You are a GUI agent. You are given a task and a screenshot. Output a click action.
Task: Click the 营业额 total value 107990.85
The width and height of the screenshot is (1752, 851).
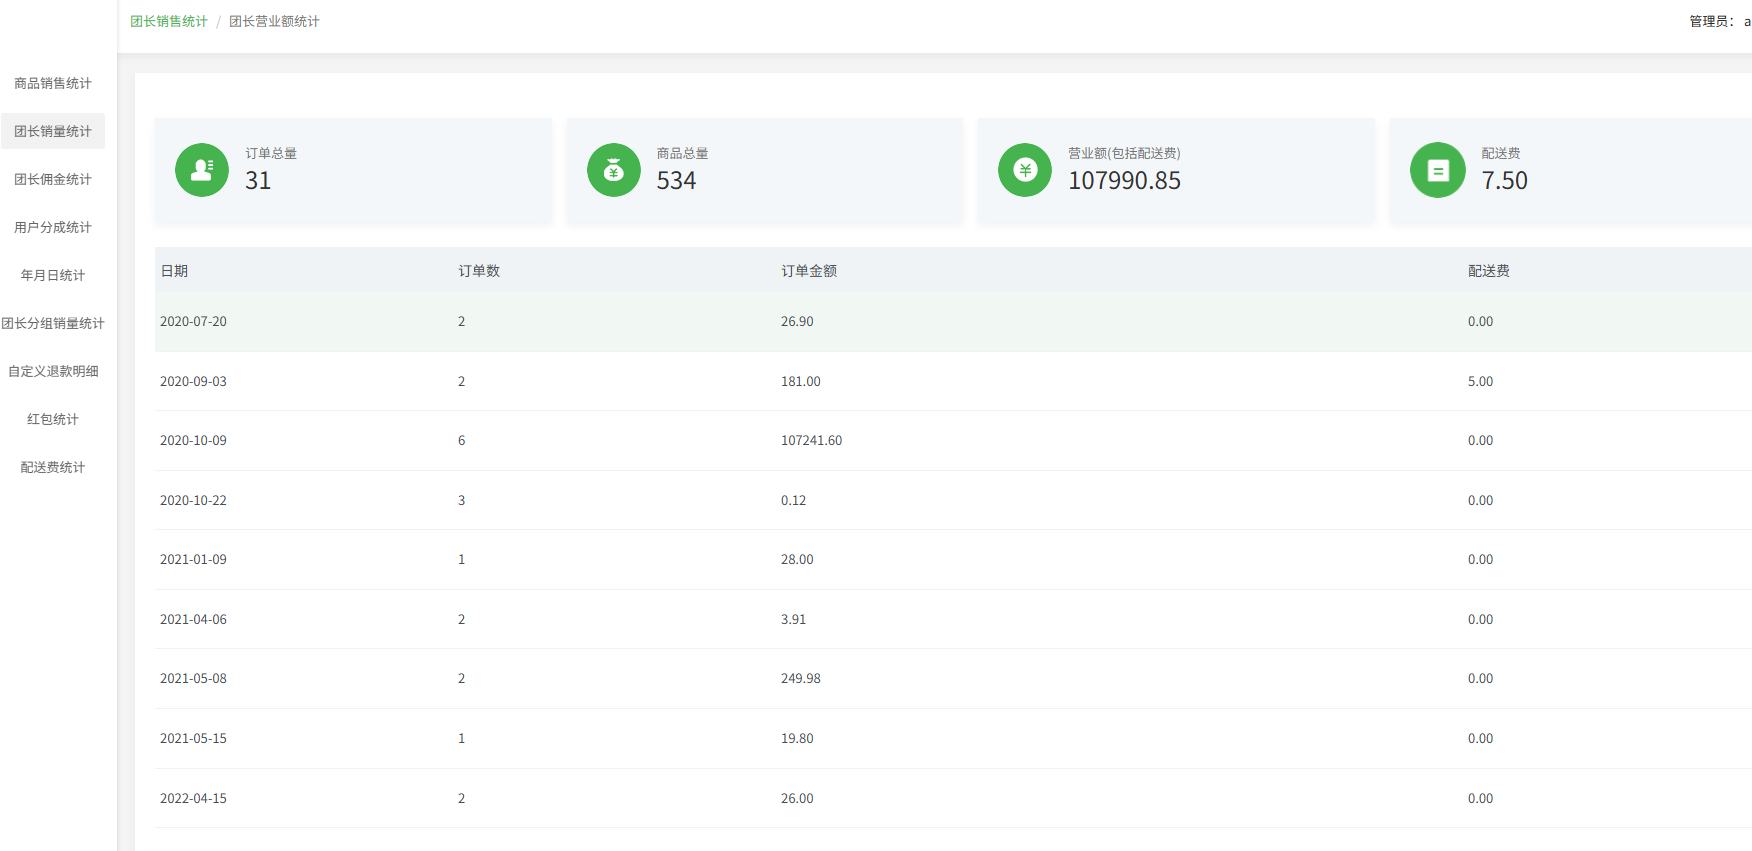click(x=1124, y=181)
